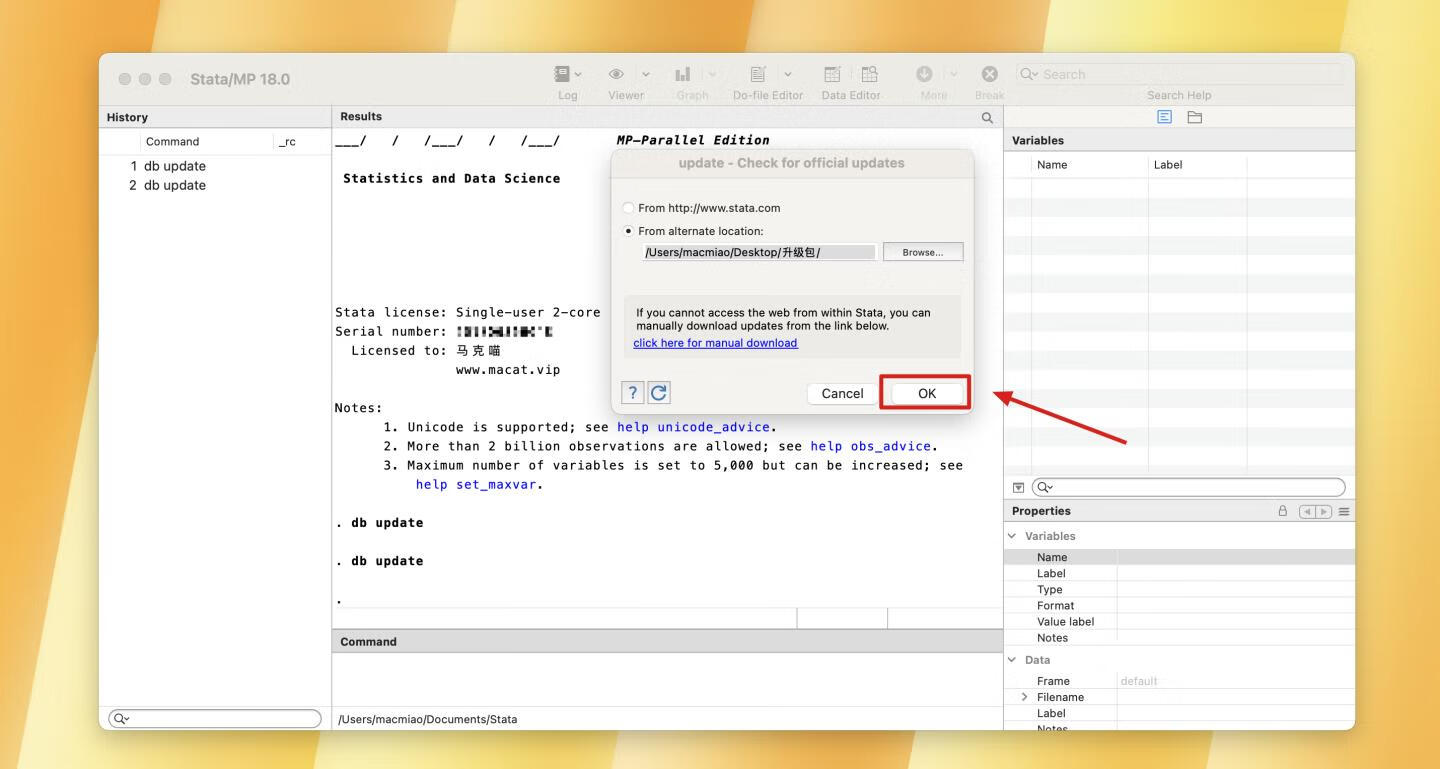Click the Command input area
1440x769 pixels.
(667, 679)
